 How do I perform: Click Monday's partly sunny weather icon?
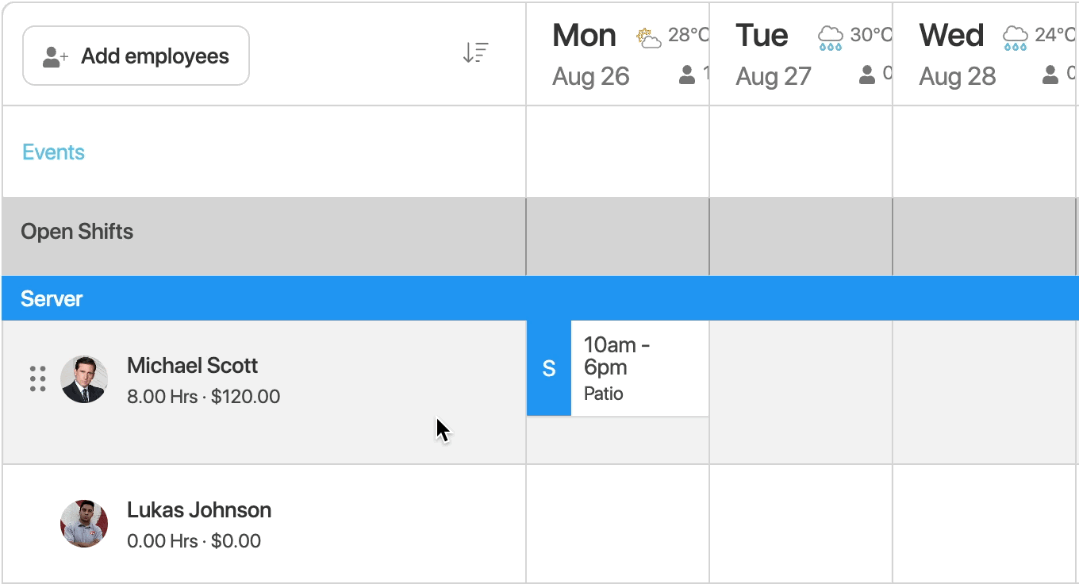tap(646, 36)
